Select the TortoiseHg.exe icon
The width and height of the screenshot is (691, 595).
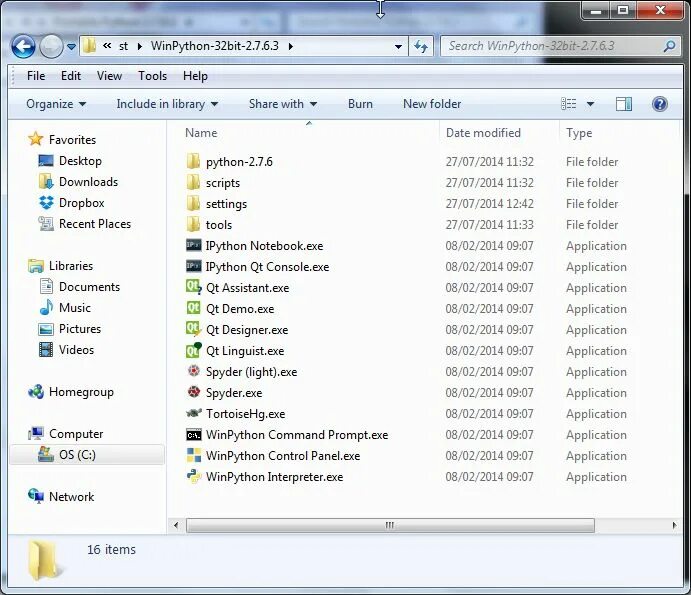pyautogui.click(x=194, y=413)
